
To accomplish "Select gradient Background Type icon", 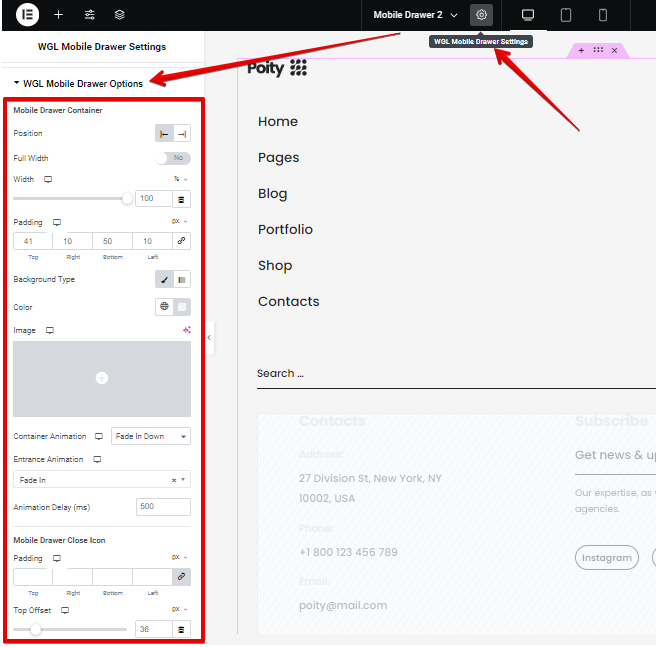I will [182, 279].
